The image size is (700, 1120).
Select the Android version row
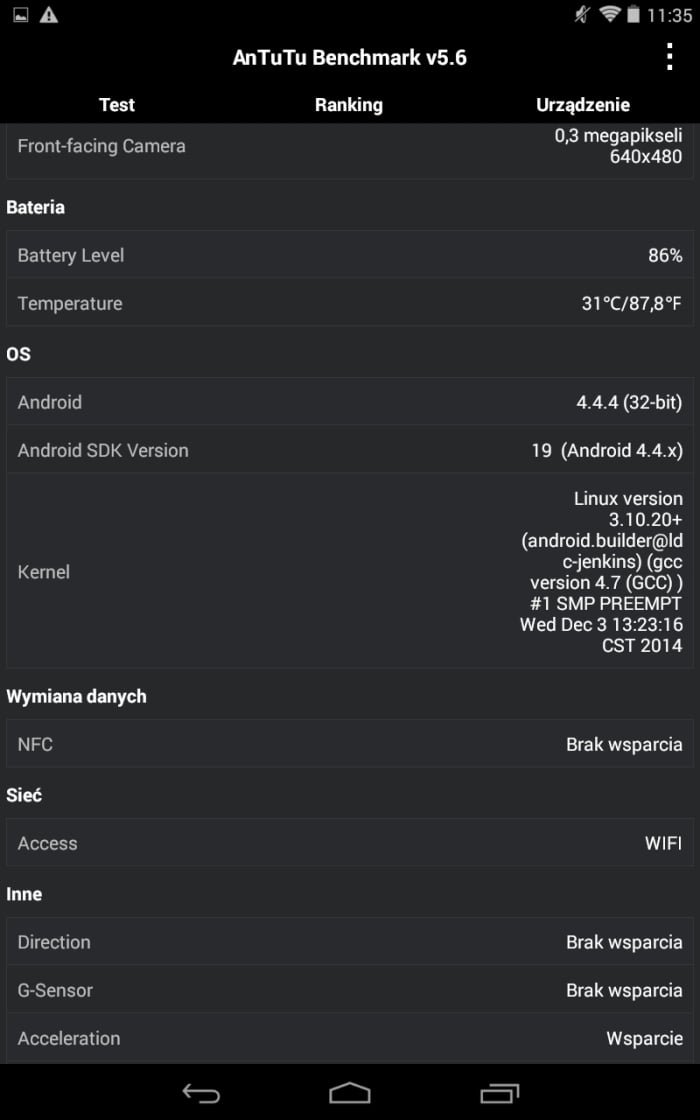[350, 401]
